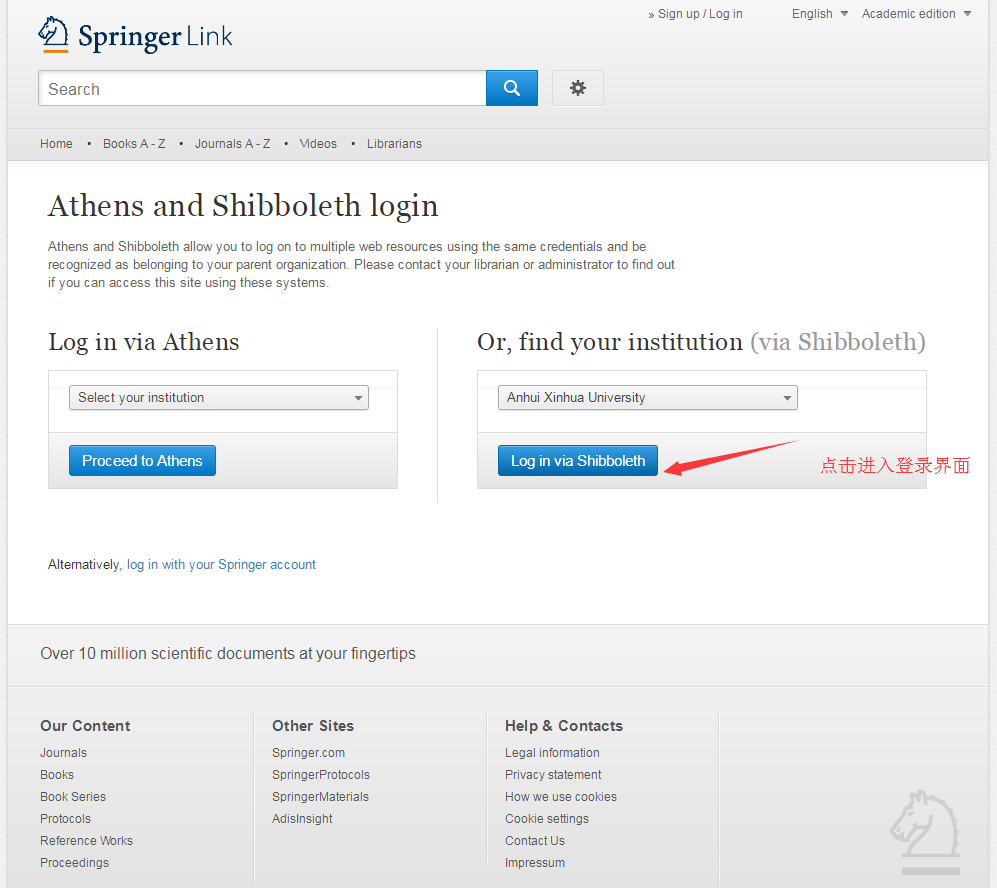
Task: Open the Librarians menu item
Action: 394,144
